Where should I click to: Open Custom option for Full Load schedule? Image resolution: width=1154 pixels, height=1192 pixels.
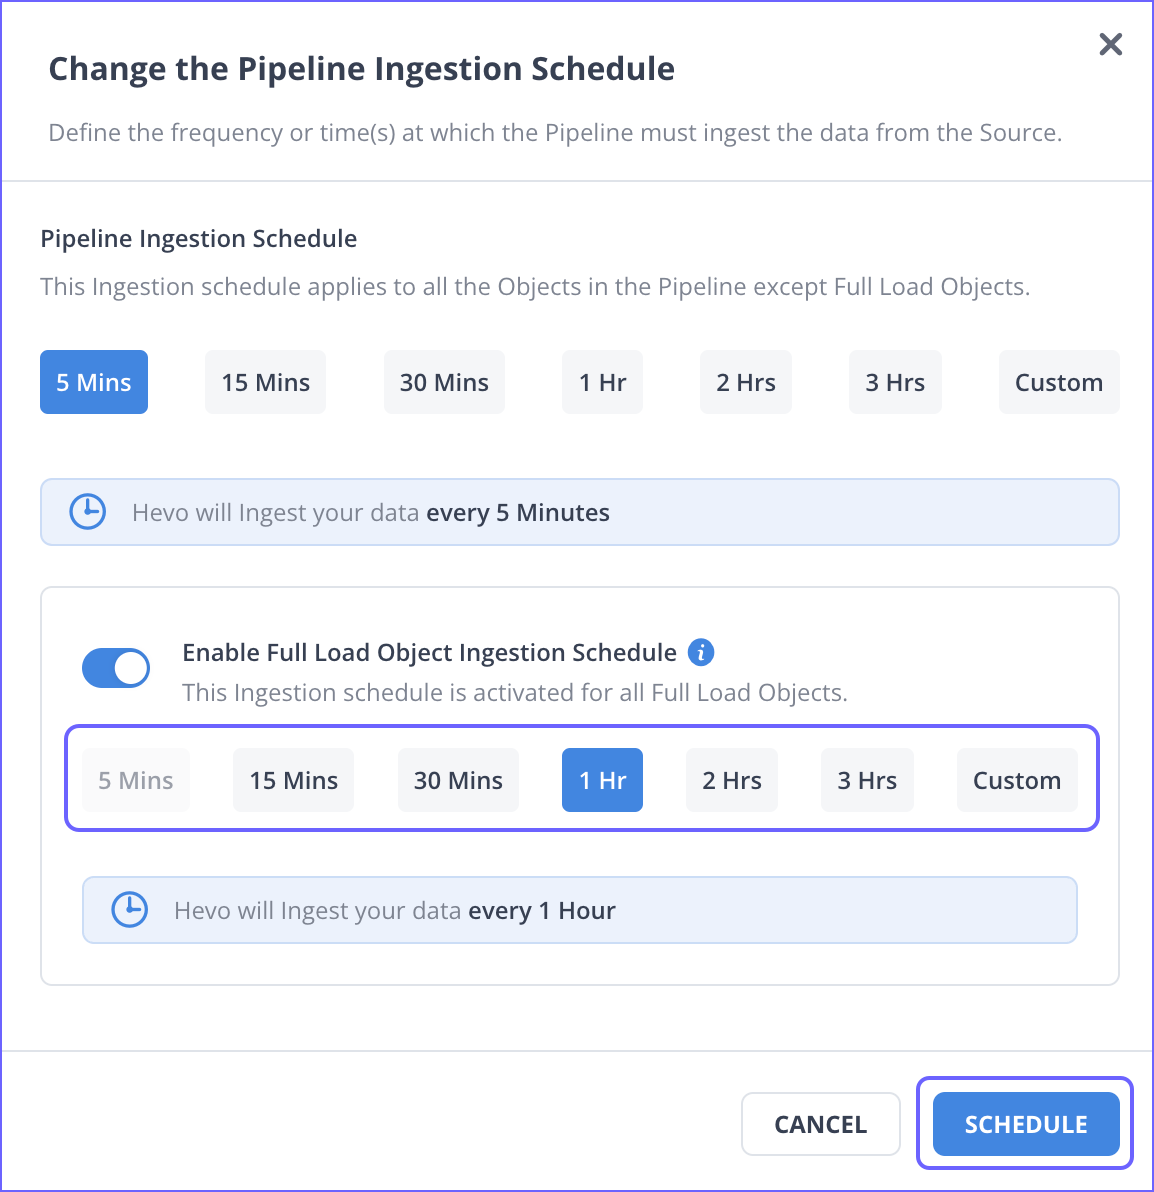pos(1017,780)
